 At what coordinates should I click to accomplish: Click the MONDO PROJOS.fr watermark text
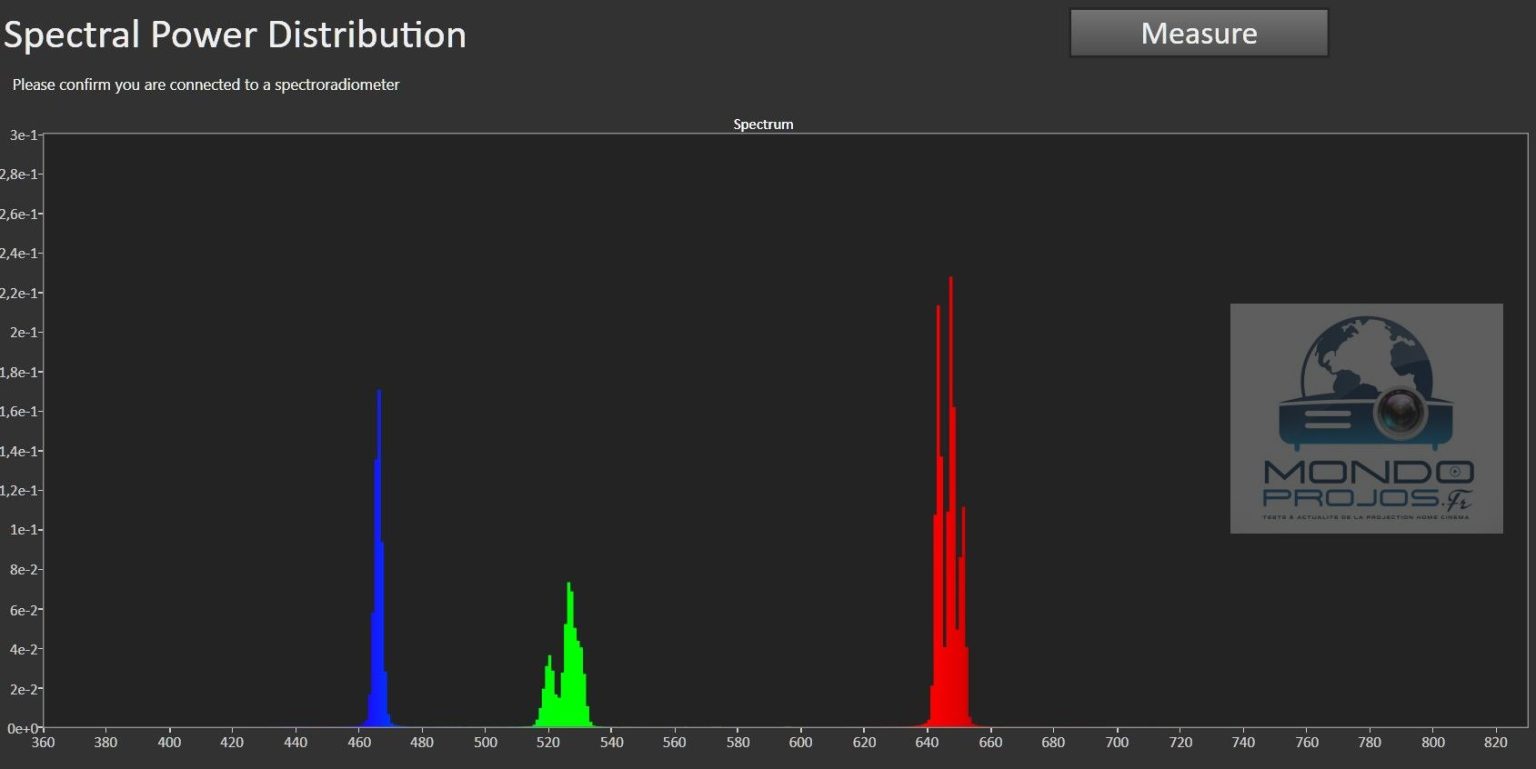click(1366, 486)
